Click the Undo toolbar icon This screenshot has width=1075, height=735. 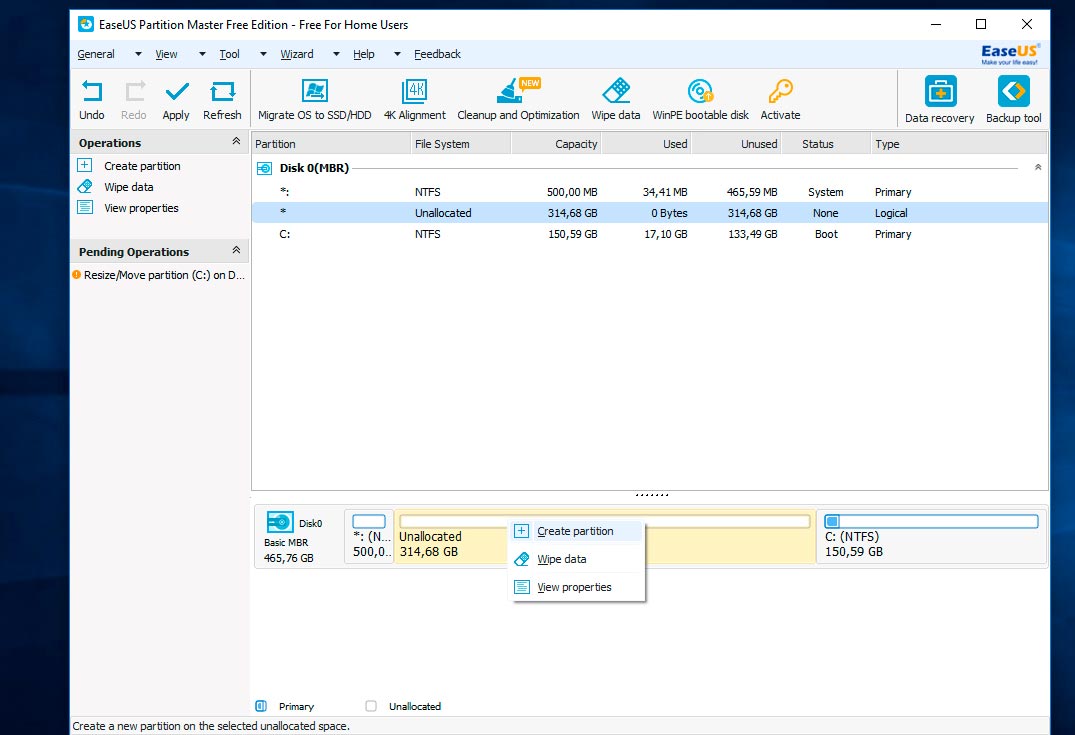coord(92,99)
